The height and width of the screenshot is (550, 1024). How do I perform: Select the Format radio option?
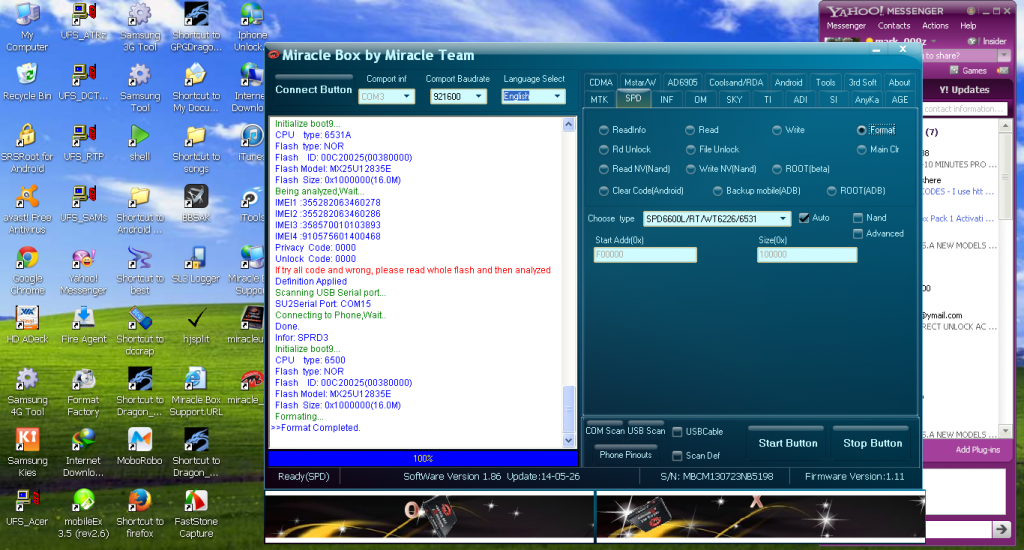click(x=876, y=130)
